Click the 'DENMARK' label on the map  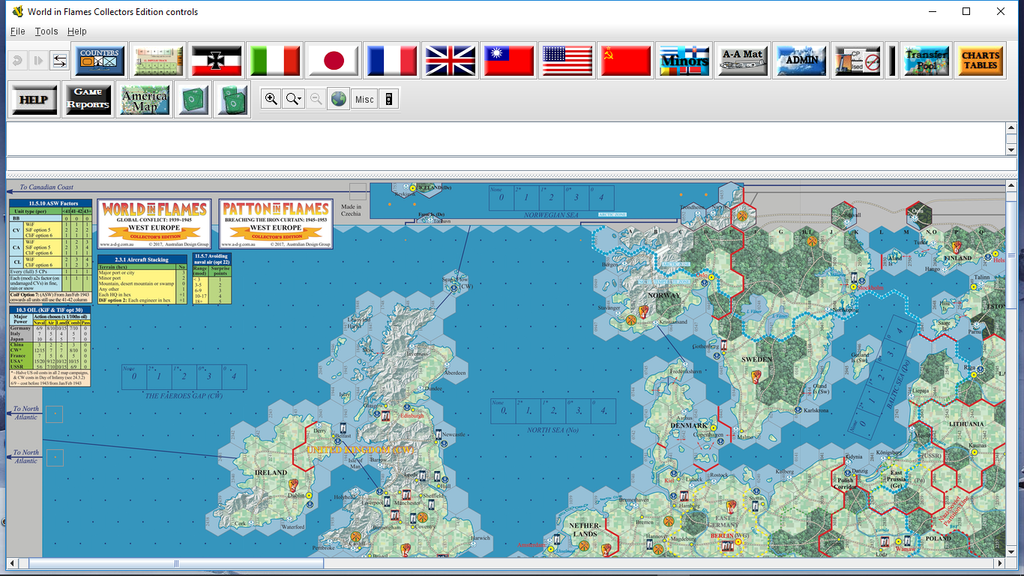point(689,425)
